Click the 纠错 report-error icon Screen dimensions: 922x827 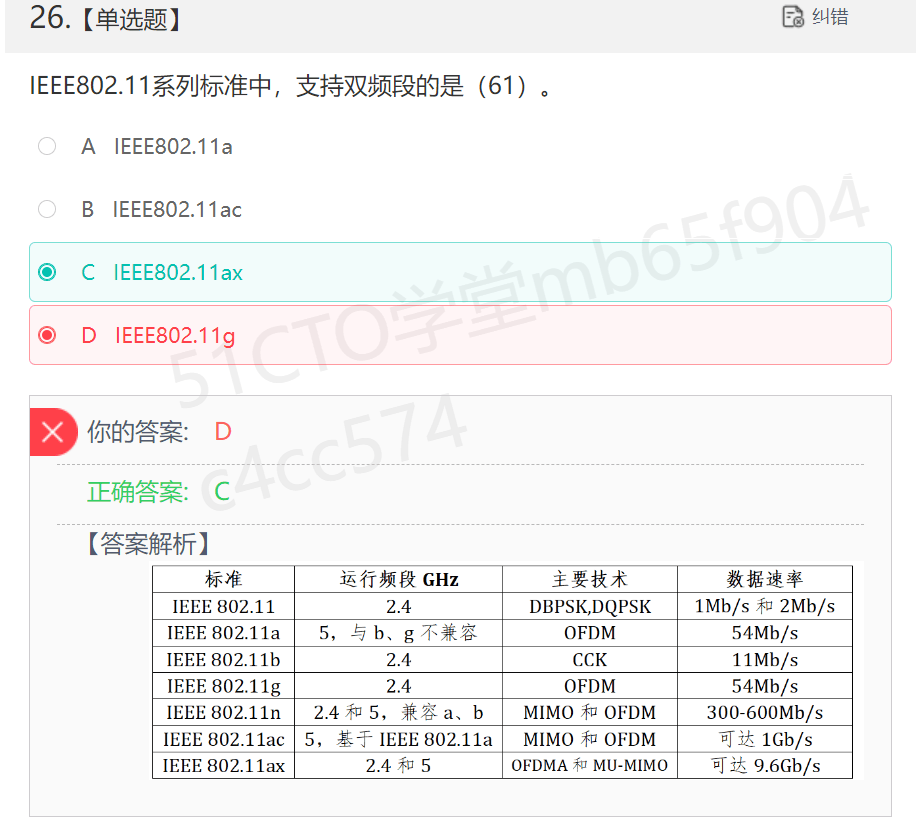point(793,16)
